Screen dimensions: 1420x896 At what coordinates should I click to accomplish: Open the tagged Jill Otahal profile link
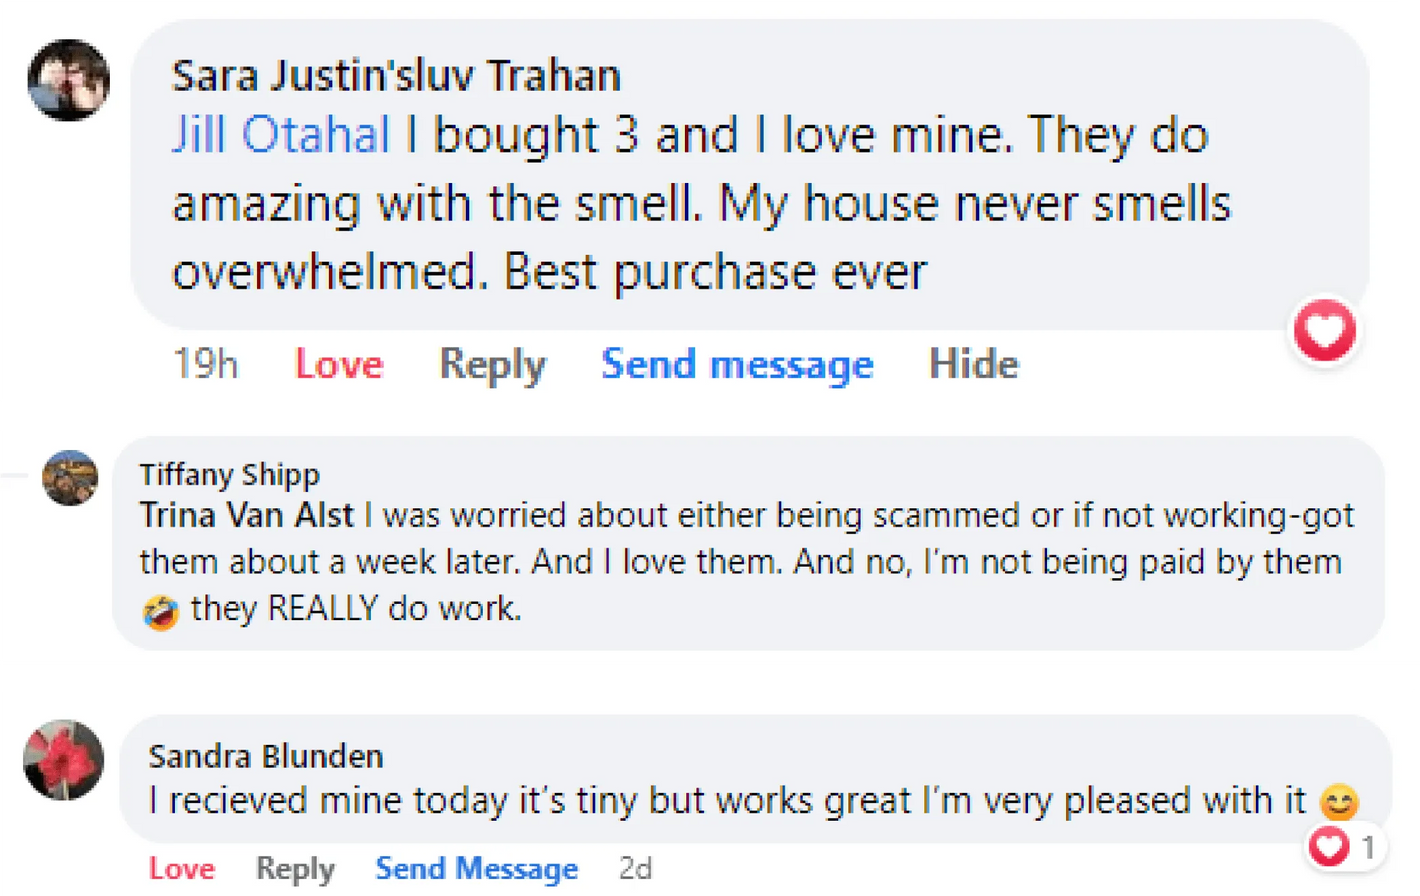click(x=281, y=136)
